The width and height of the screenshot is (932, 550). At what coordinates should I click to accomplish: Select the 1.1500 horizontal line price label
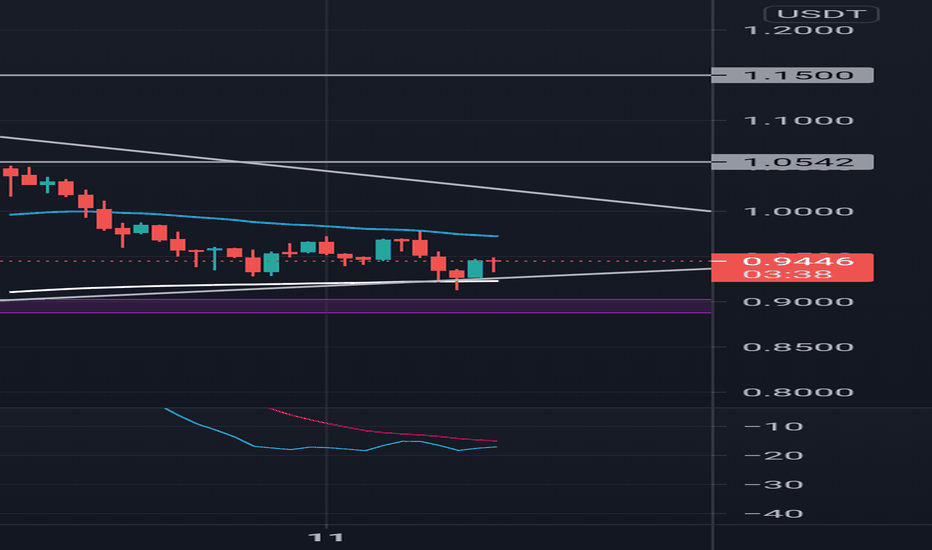[x=792, y=76]
